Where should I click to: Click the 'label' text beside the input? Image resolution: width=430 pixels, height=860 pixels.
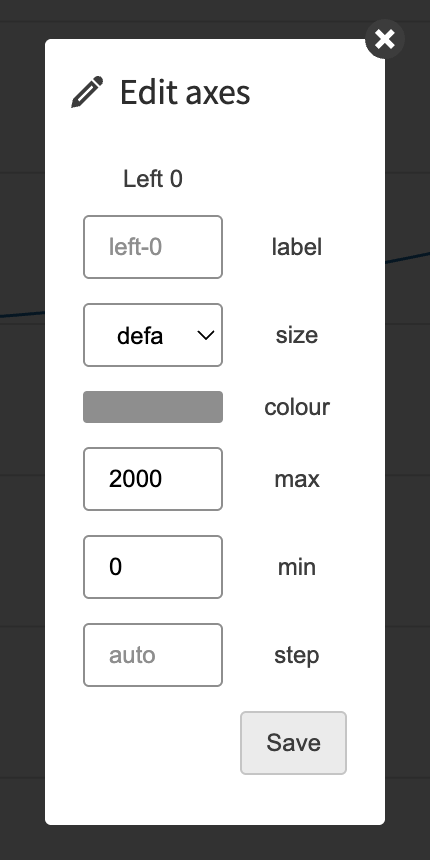pyautogui.click(x=297, y=247)
